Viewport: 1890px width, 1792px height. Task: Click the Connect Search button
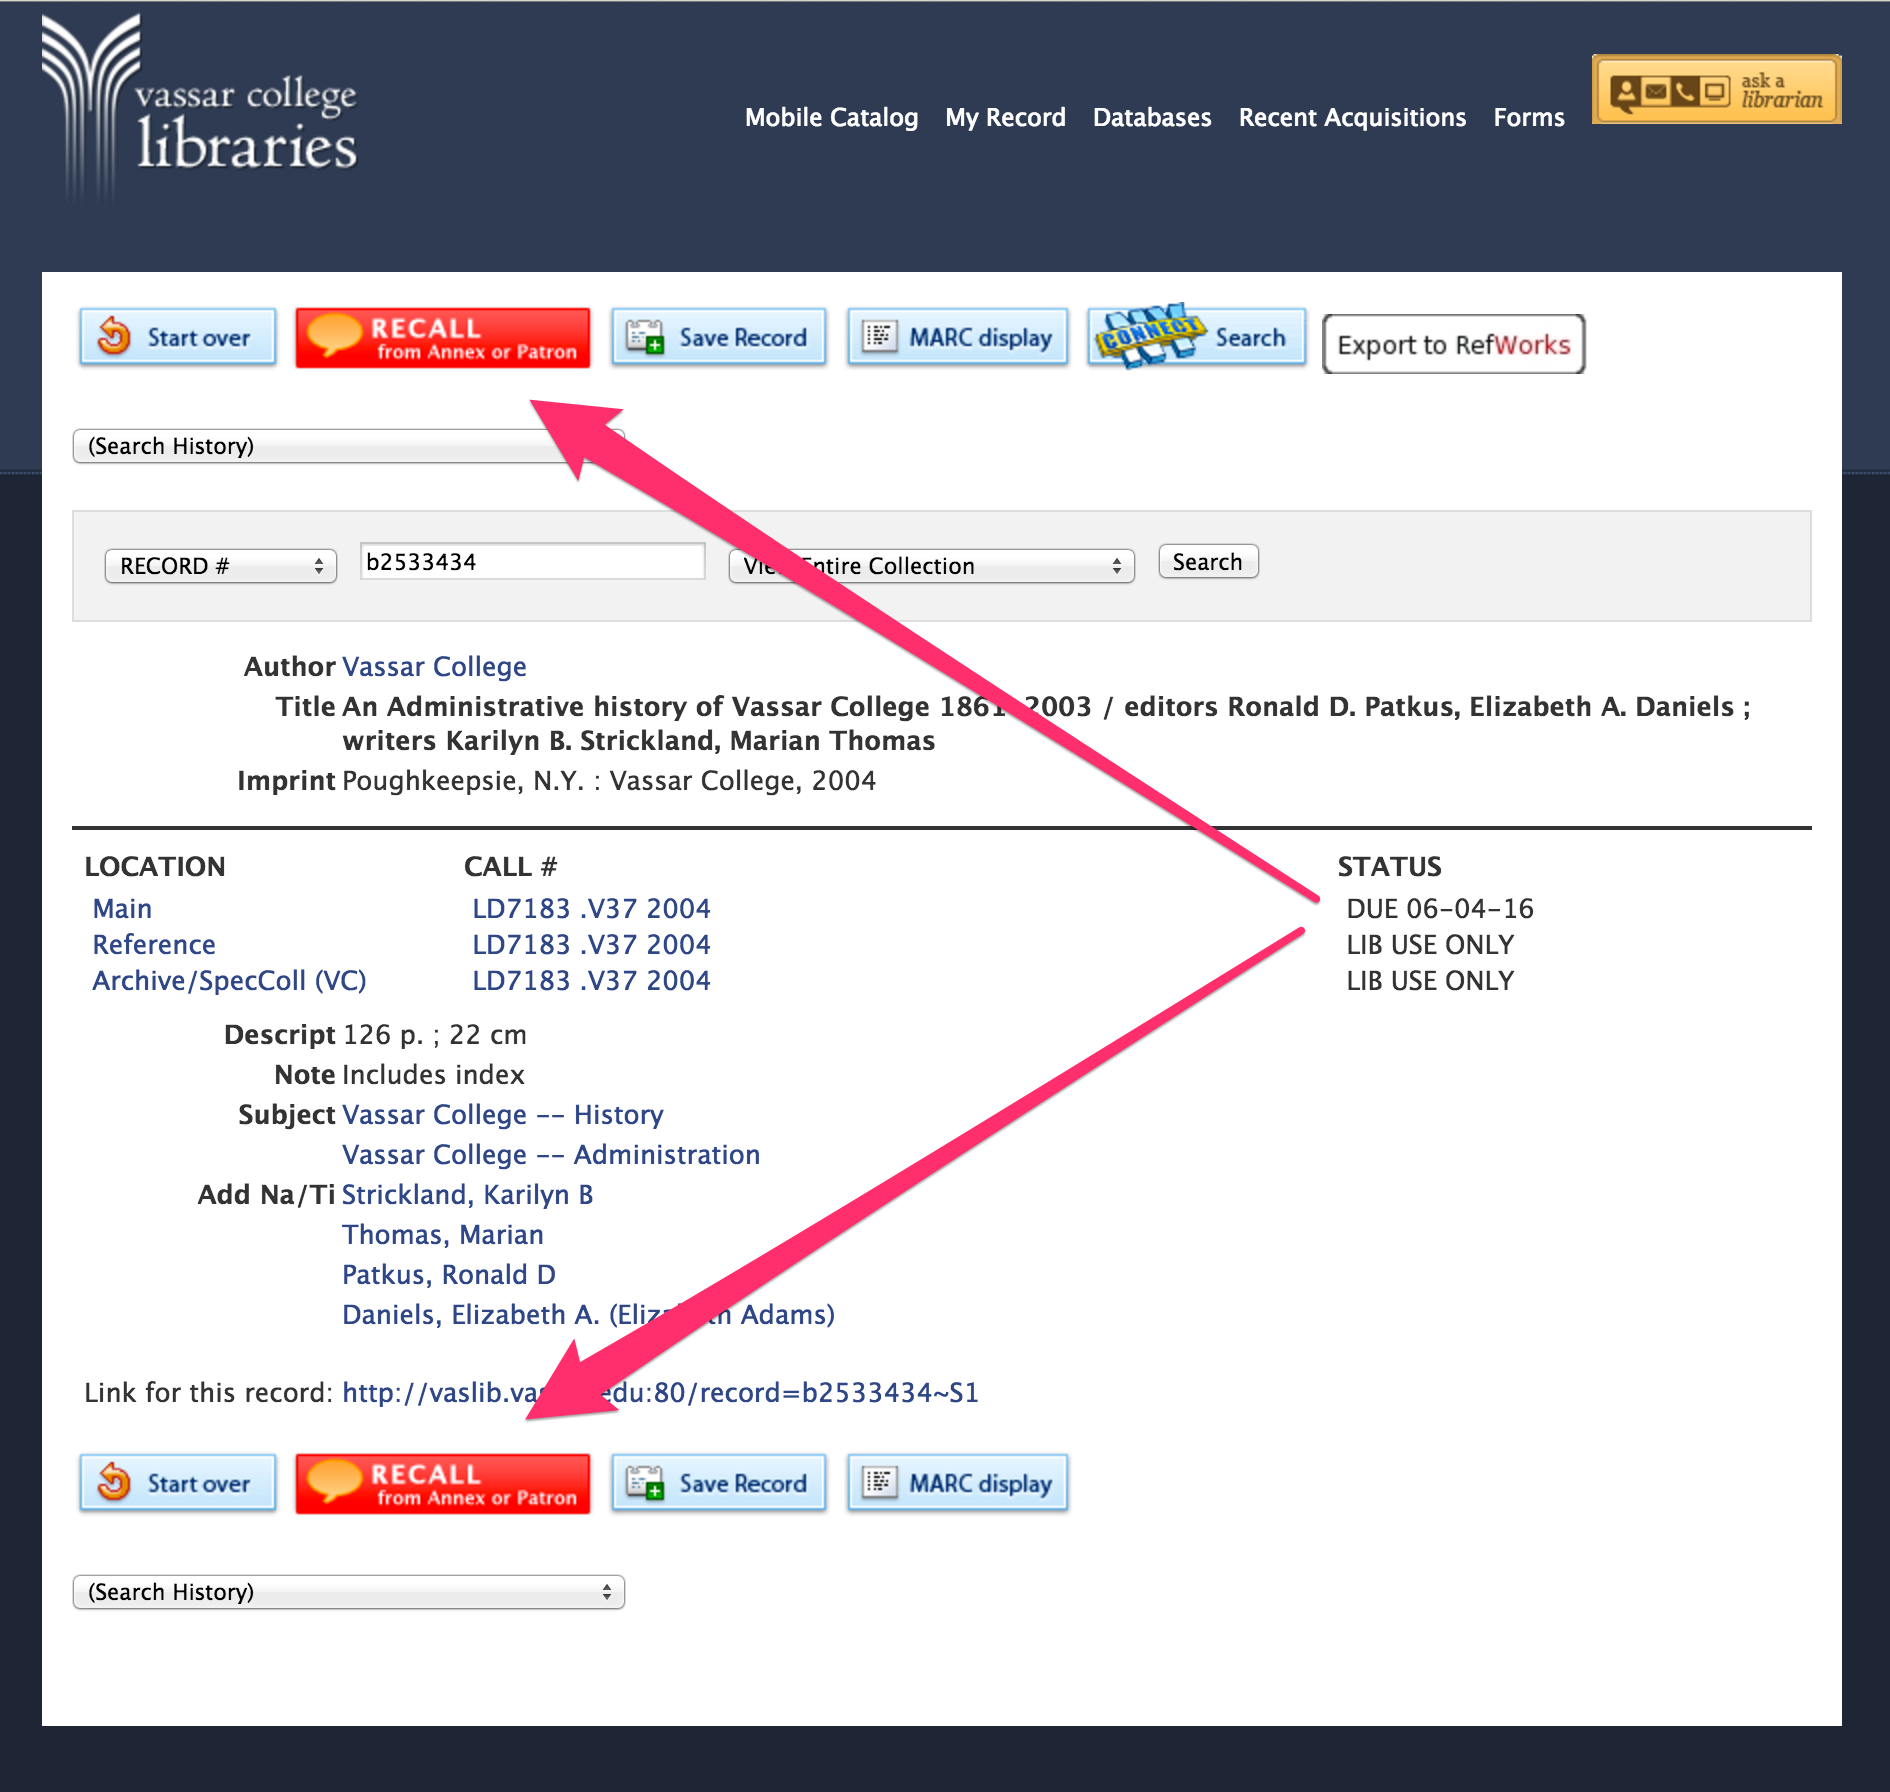tap(1197, 337)
